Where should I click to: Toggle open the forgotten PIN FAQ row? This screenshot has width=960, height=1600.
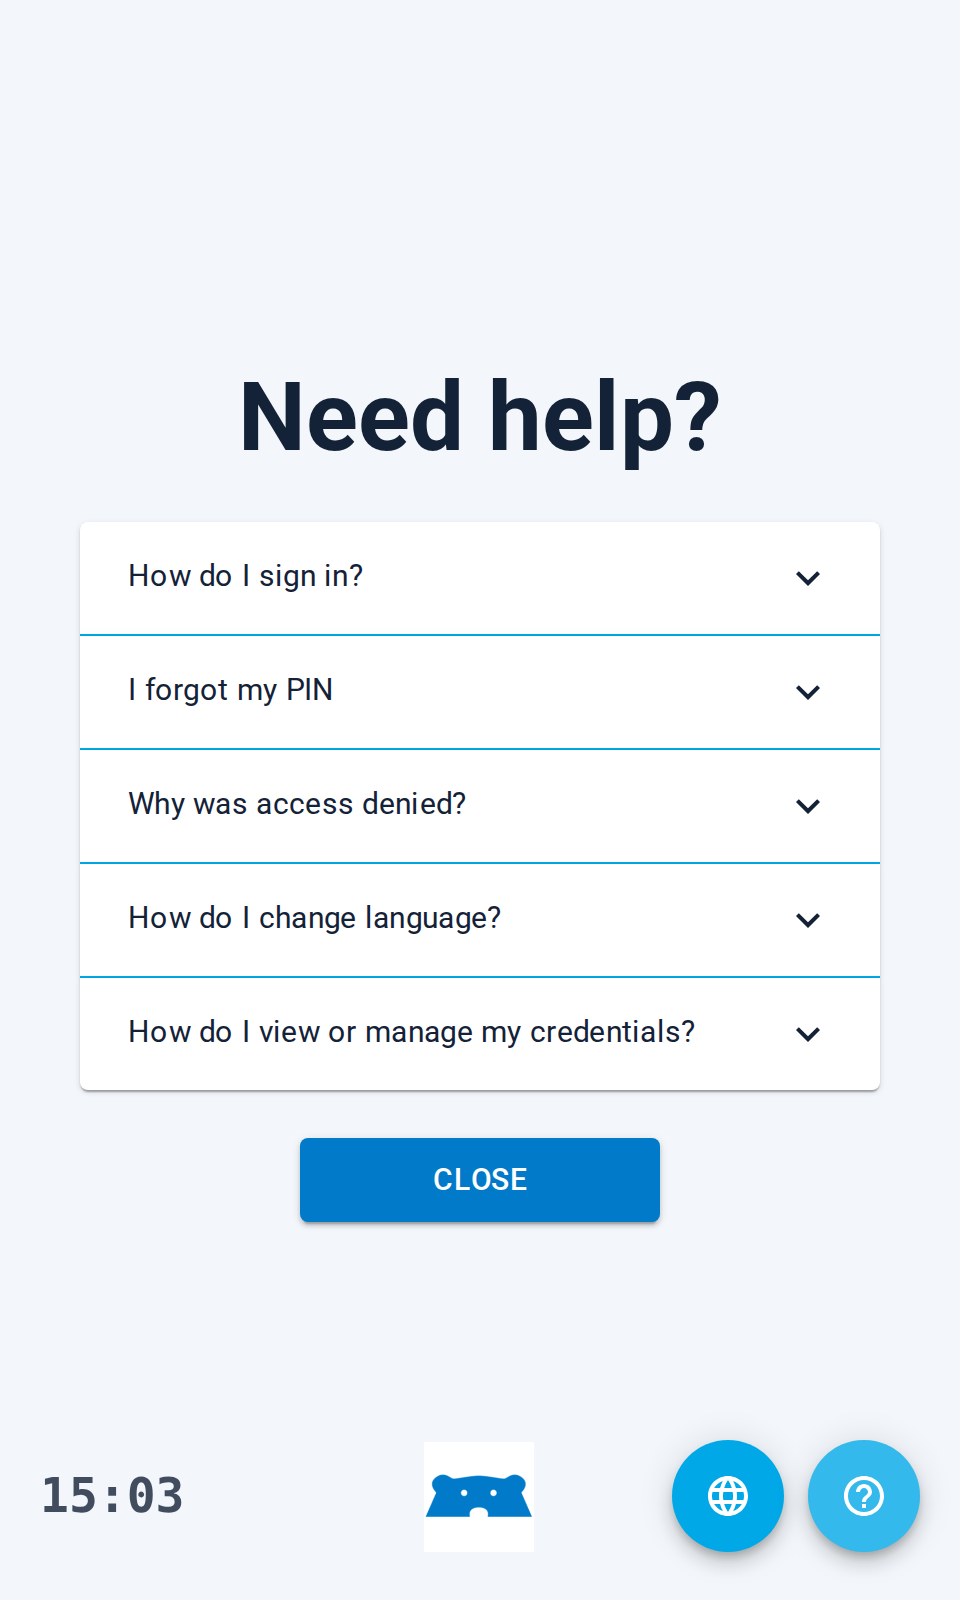pyautogui.click(x=480, y=692)
